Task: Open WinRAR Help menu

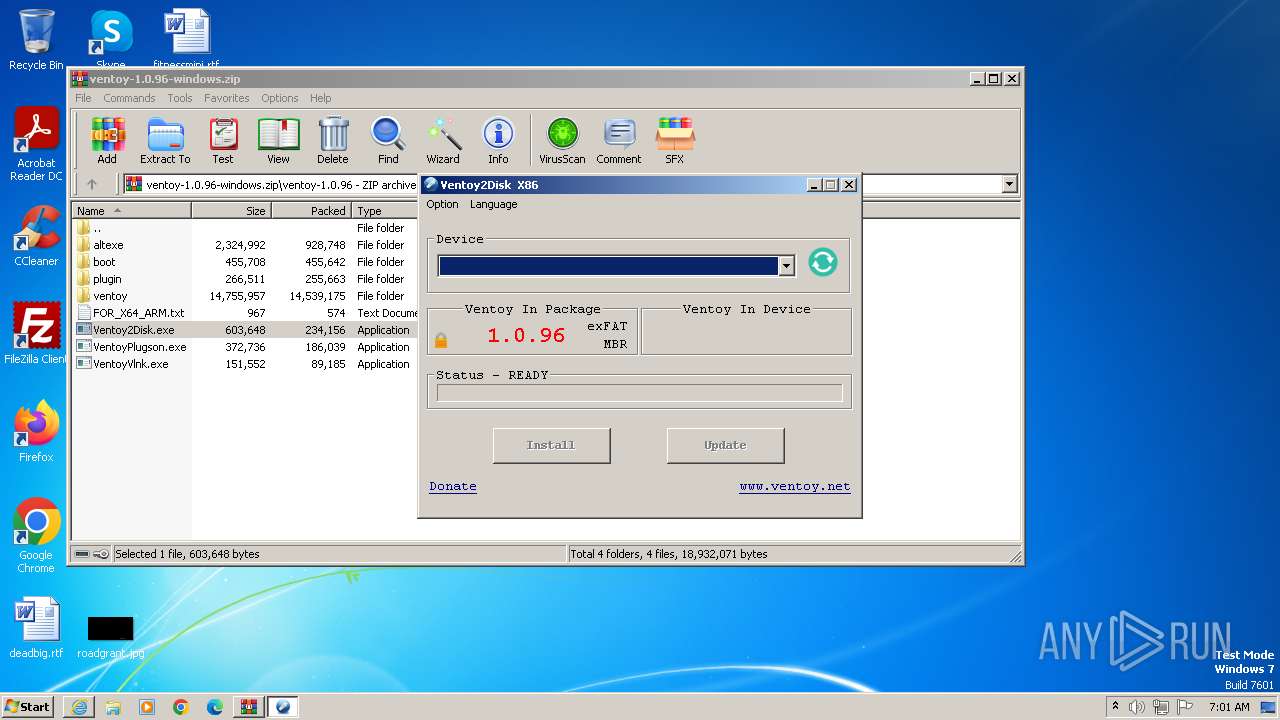Action: [x=320, y=98]
